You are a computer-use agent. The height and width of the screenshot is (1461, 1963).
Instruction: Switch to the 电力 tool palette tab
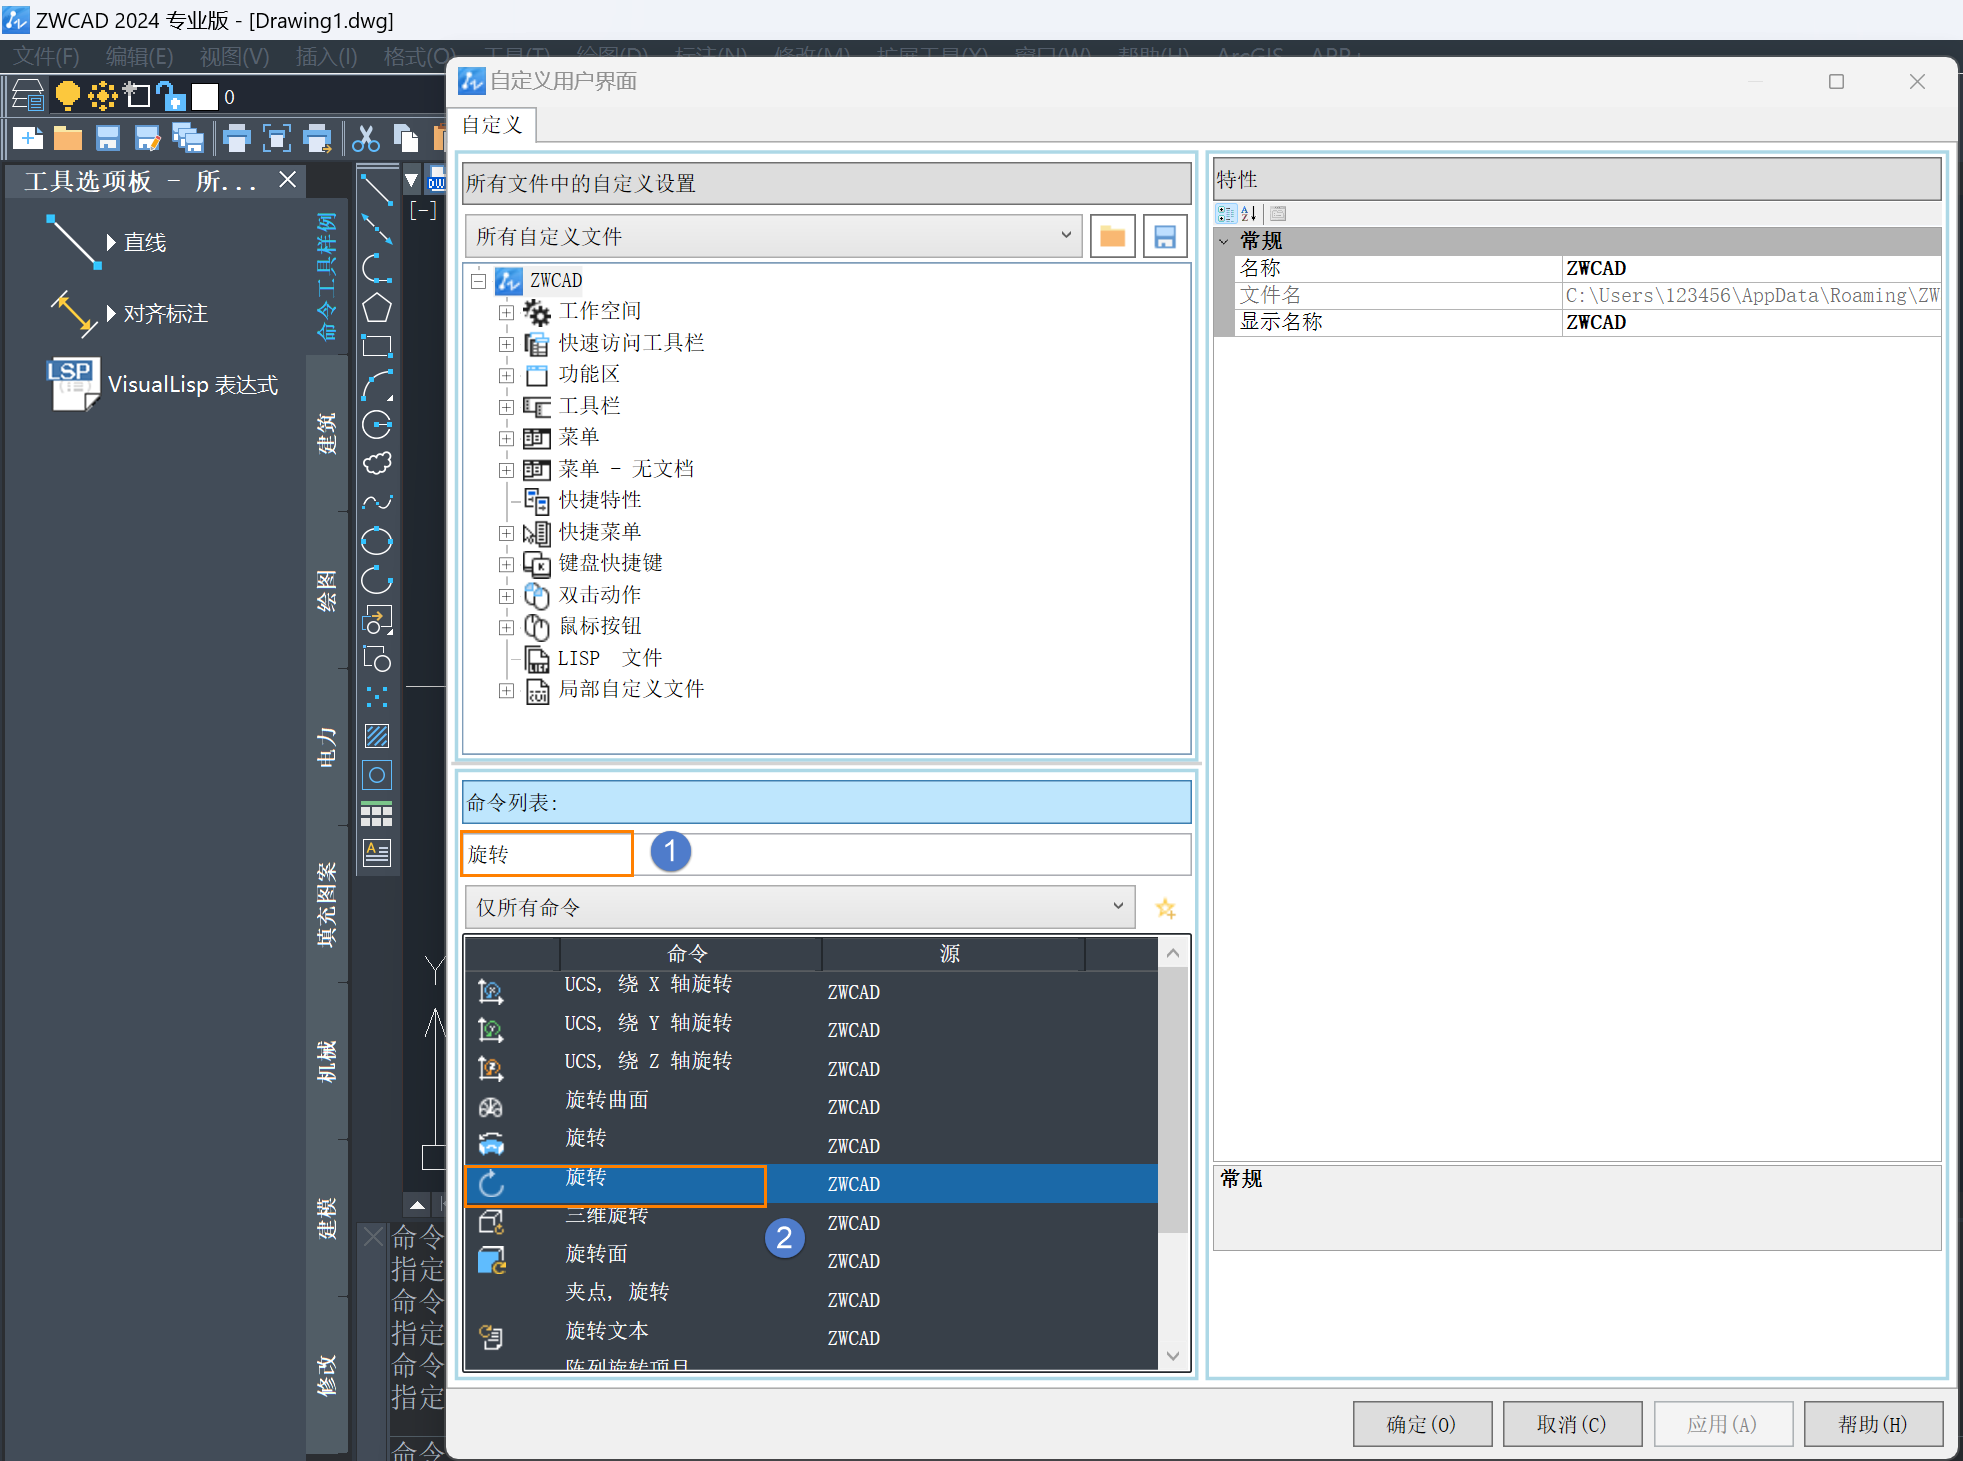pos(327,748)
